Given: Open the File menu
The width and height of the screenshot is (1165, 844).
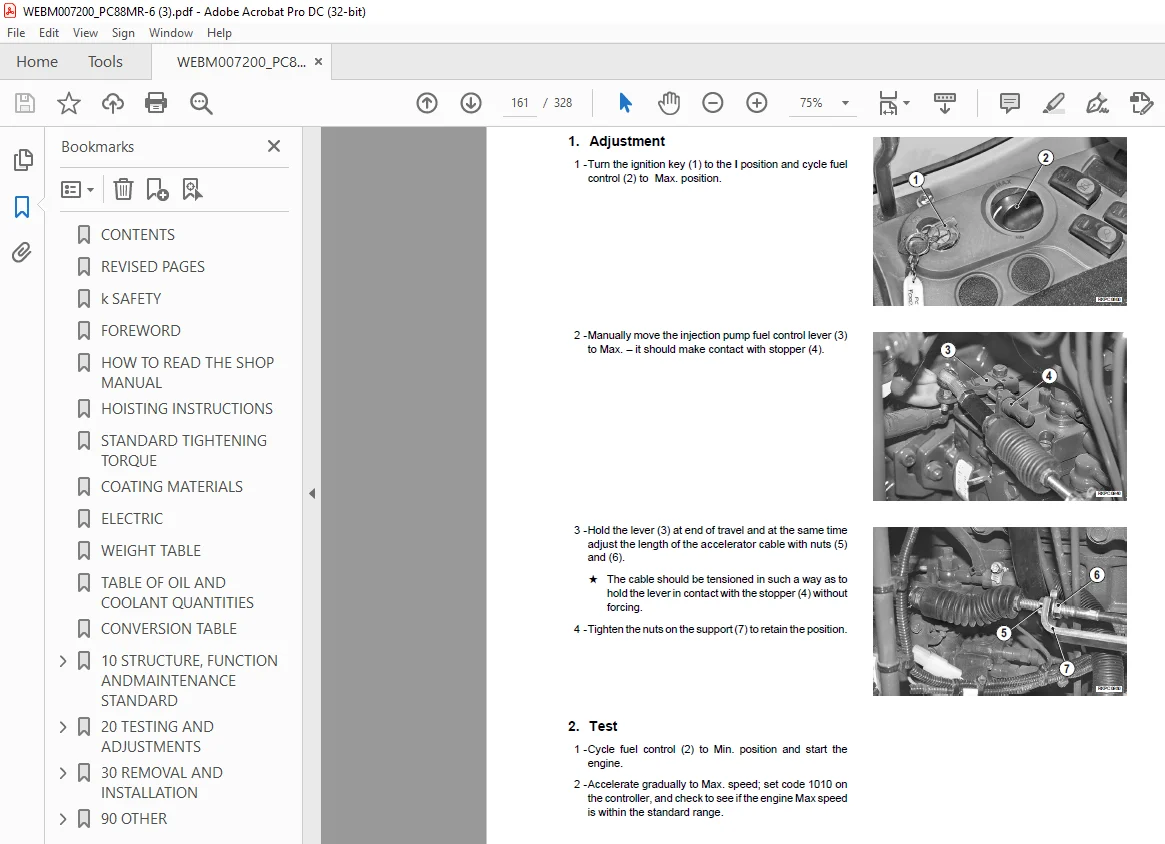Looking at the screenshot, I should [16, 33].
